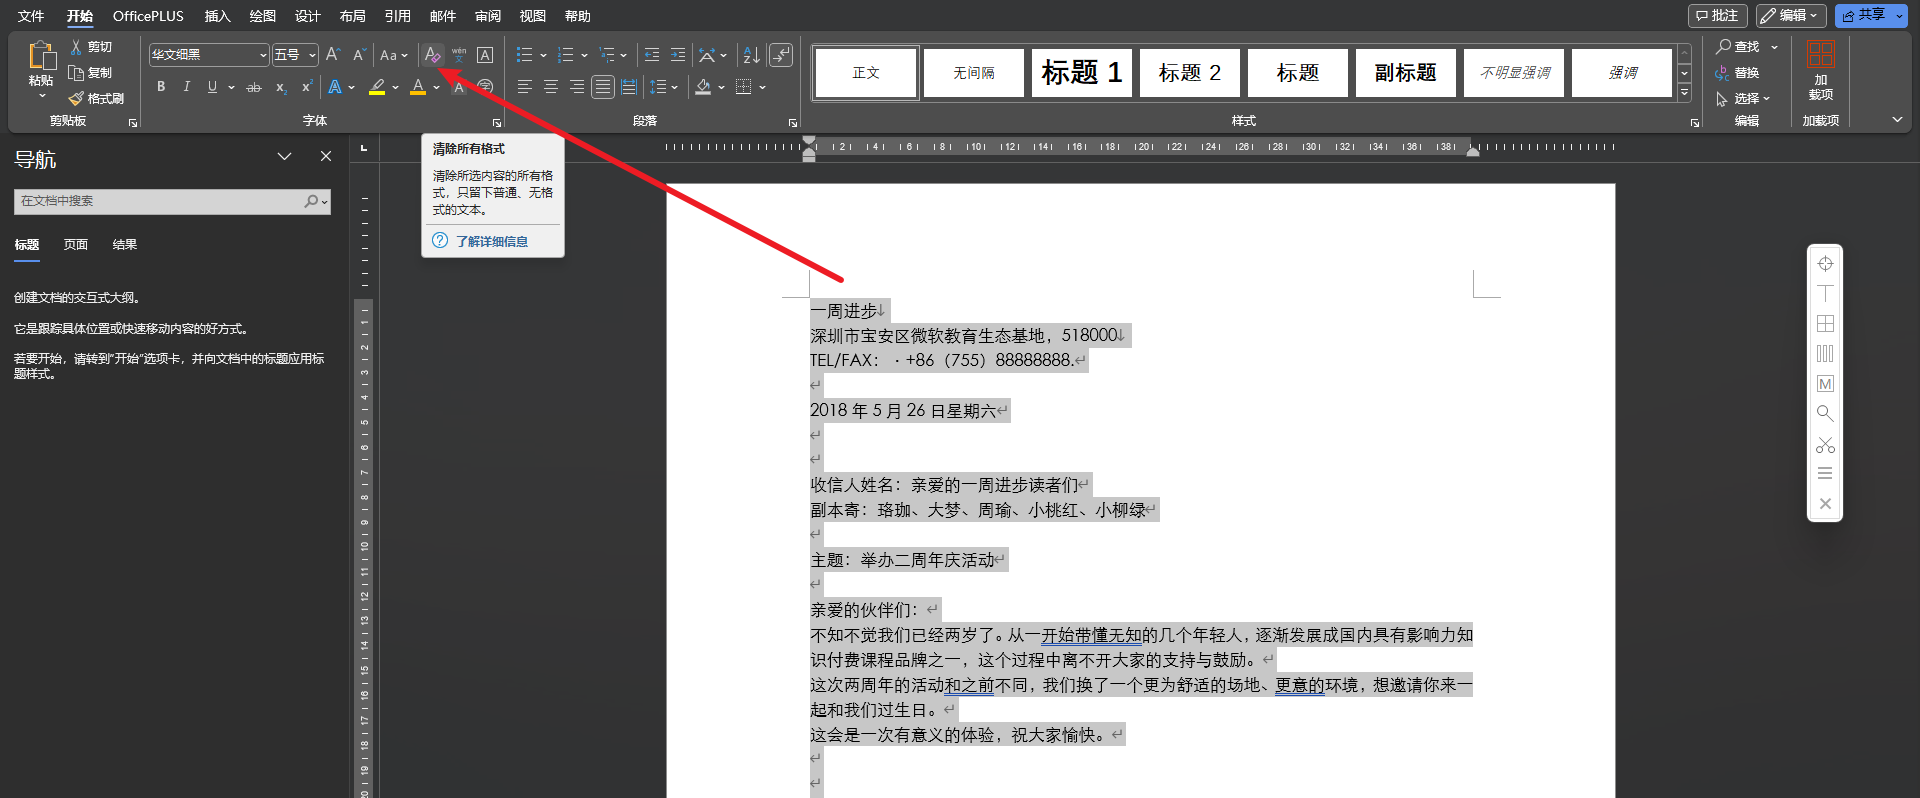Apply the 无间隔 style
Image resolution: width=1920 pixels, height=798 pixels.
click(x=973, y=73)
